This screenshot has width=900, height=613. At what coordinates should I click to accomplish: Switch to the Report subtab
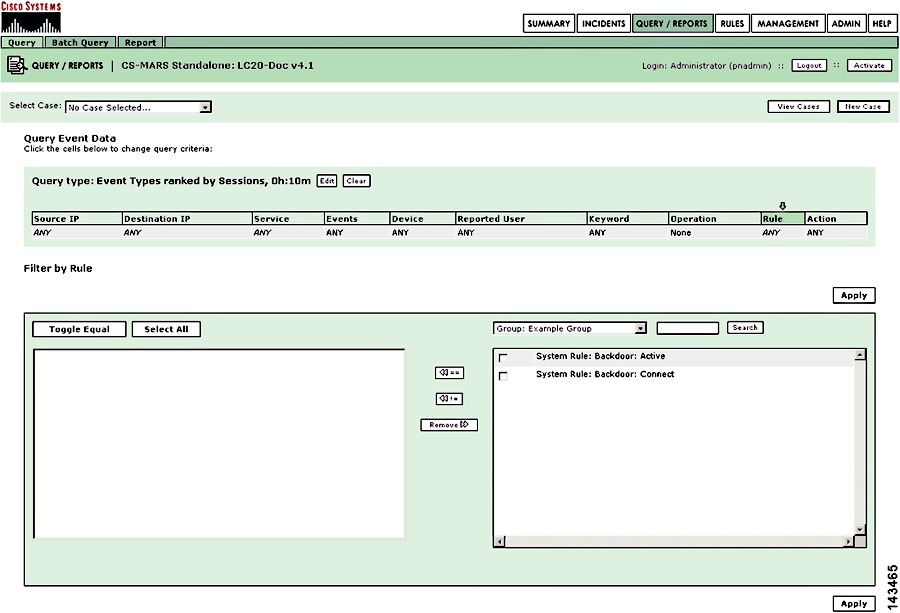click(141, 42)
